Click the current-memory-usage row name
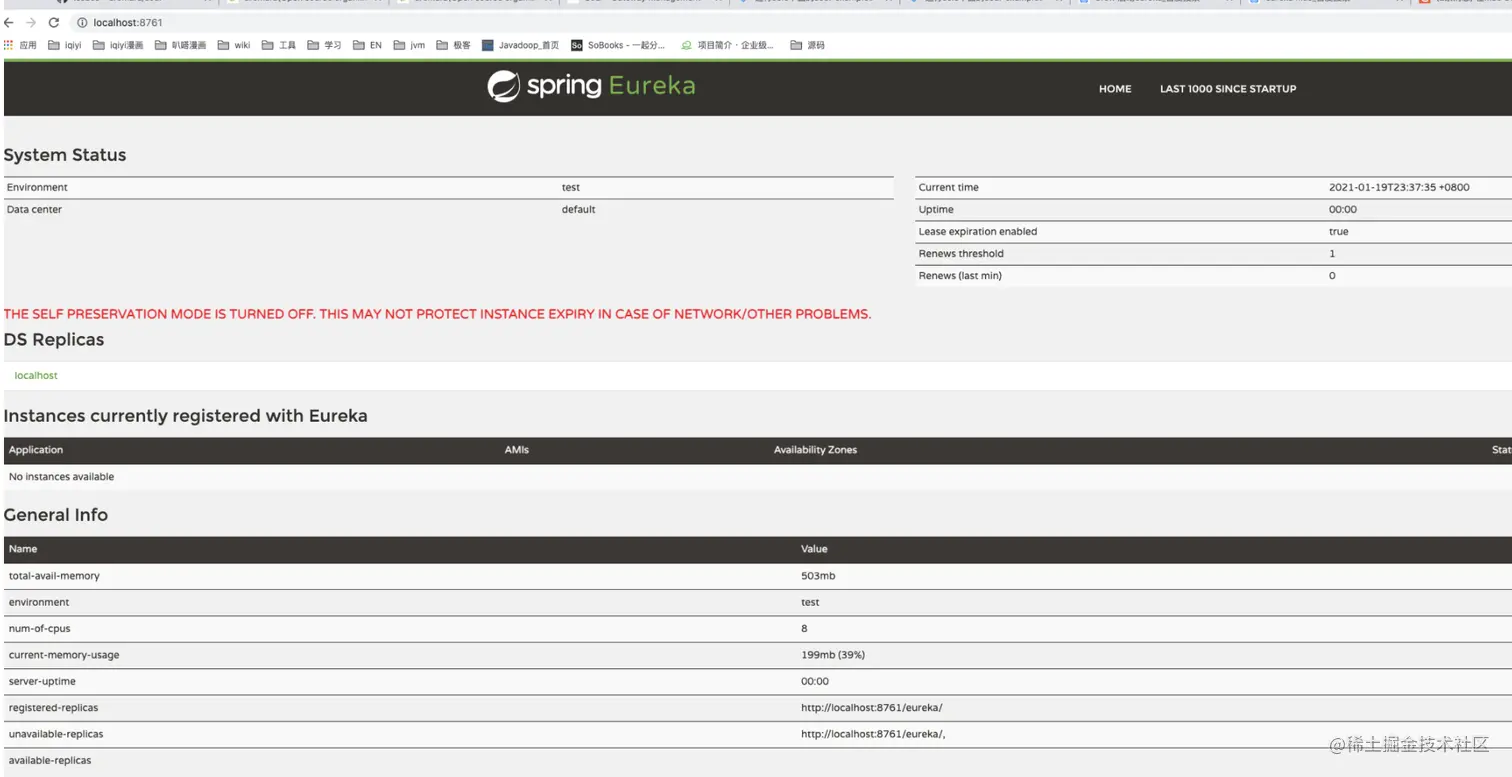Viewport: 1512px width, 777px height. (62, 655)
